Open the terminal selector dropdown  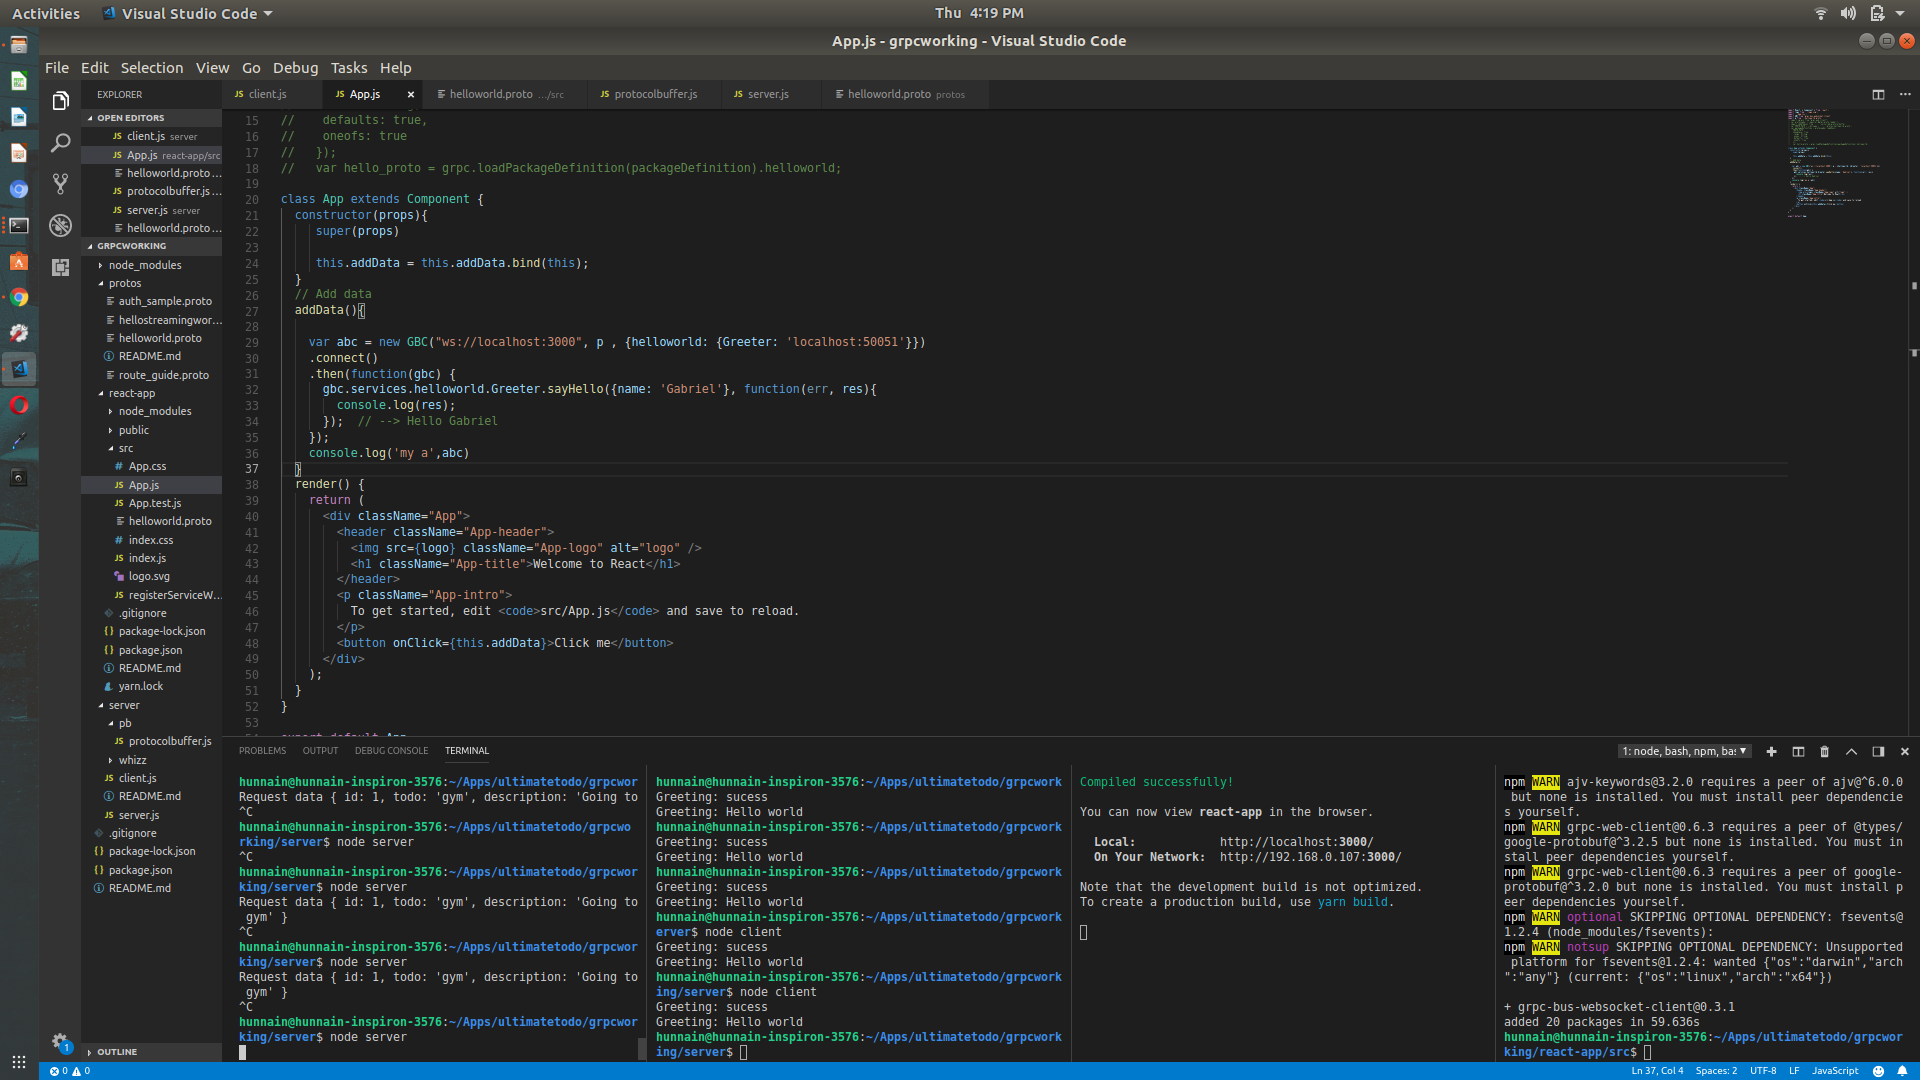click(x=1684, y=751)
